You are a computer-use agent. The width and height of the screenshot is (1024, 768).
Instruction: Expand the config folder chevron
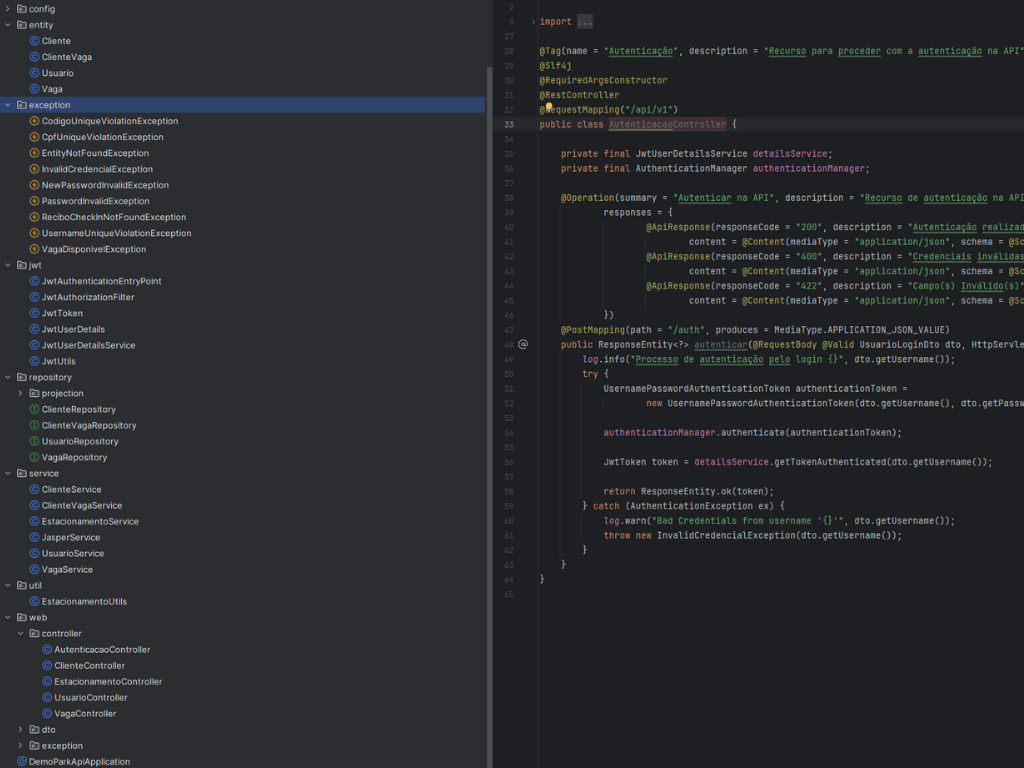tap(8, 8)
